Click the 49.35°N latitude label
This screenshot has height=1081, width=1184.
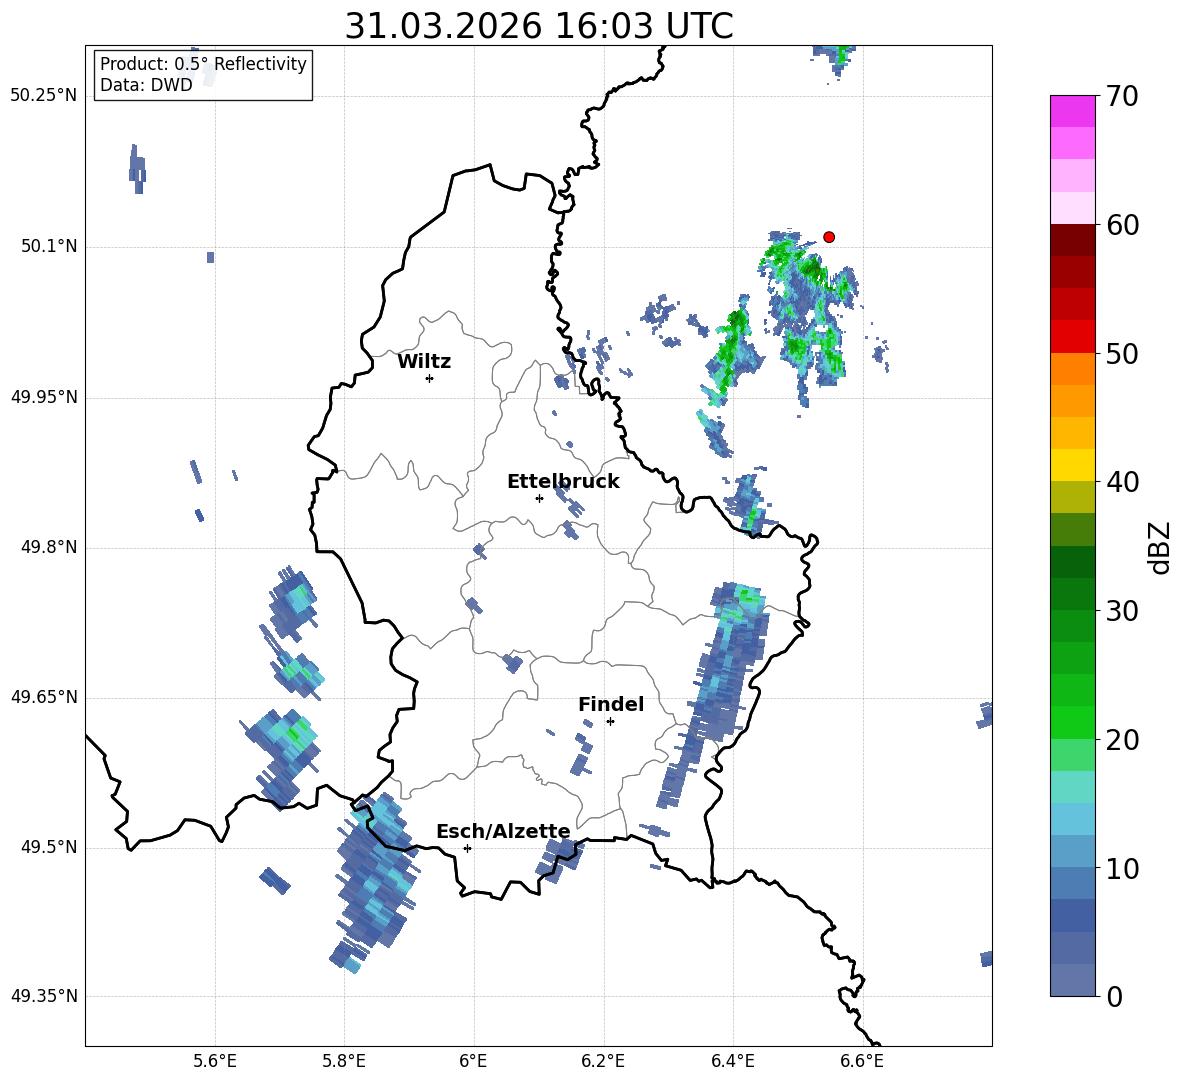(x=44, y=996)
